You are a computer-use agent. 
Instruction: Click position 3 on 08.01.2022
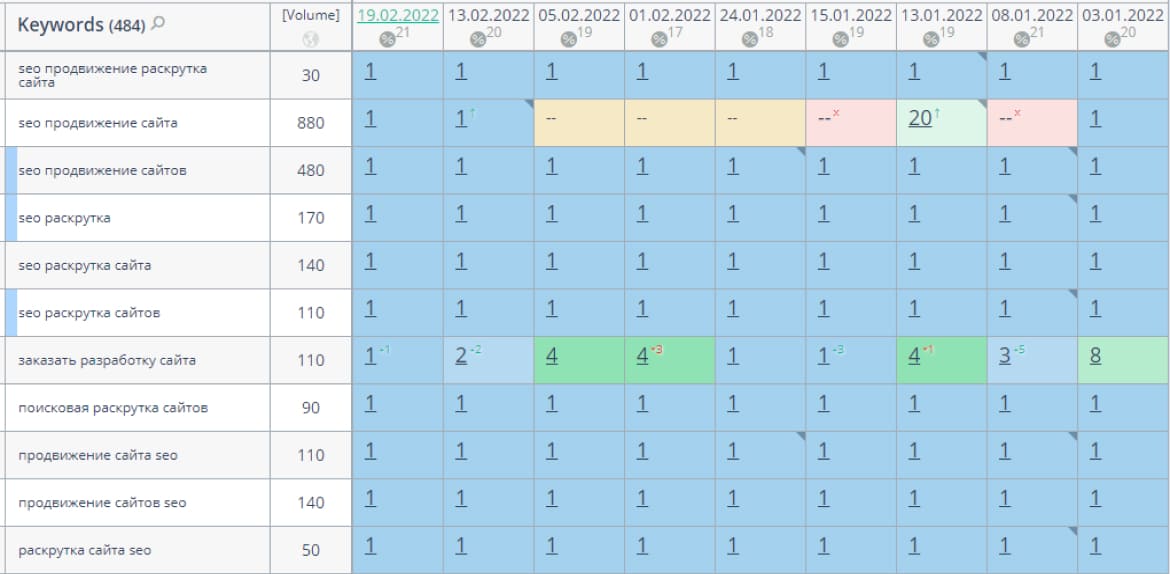tap(1004, 355)
